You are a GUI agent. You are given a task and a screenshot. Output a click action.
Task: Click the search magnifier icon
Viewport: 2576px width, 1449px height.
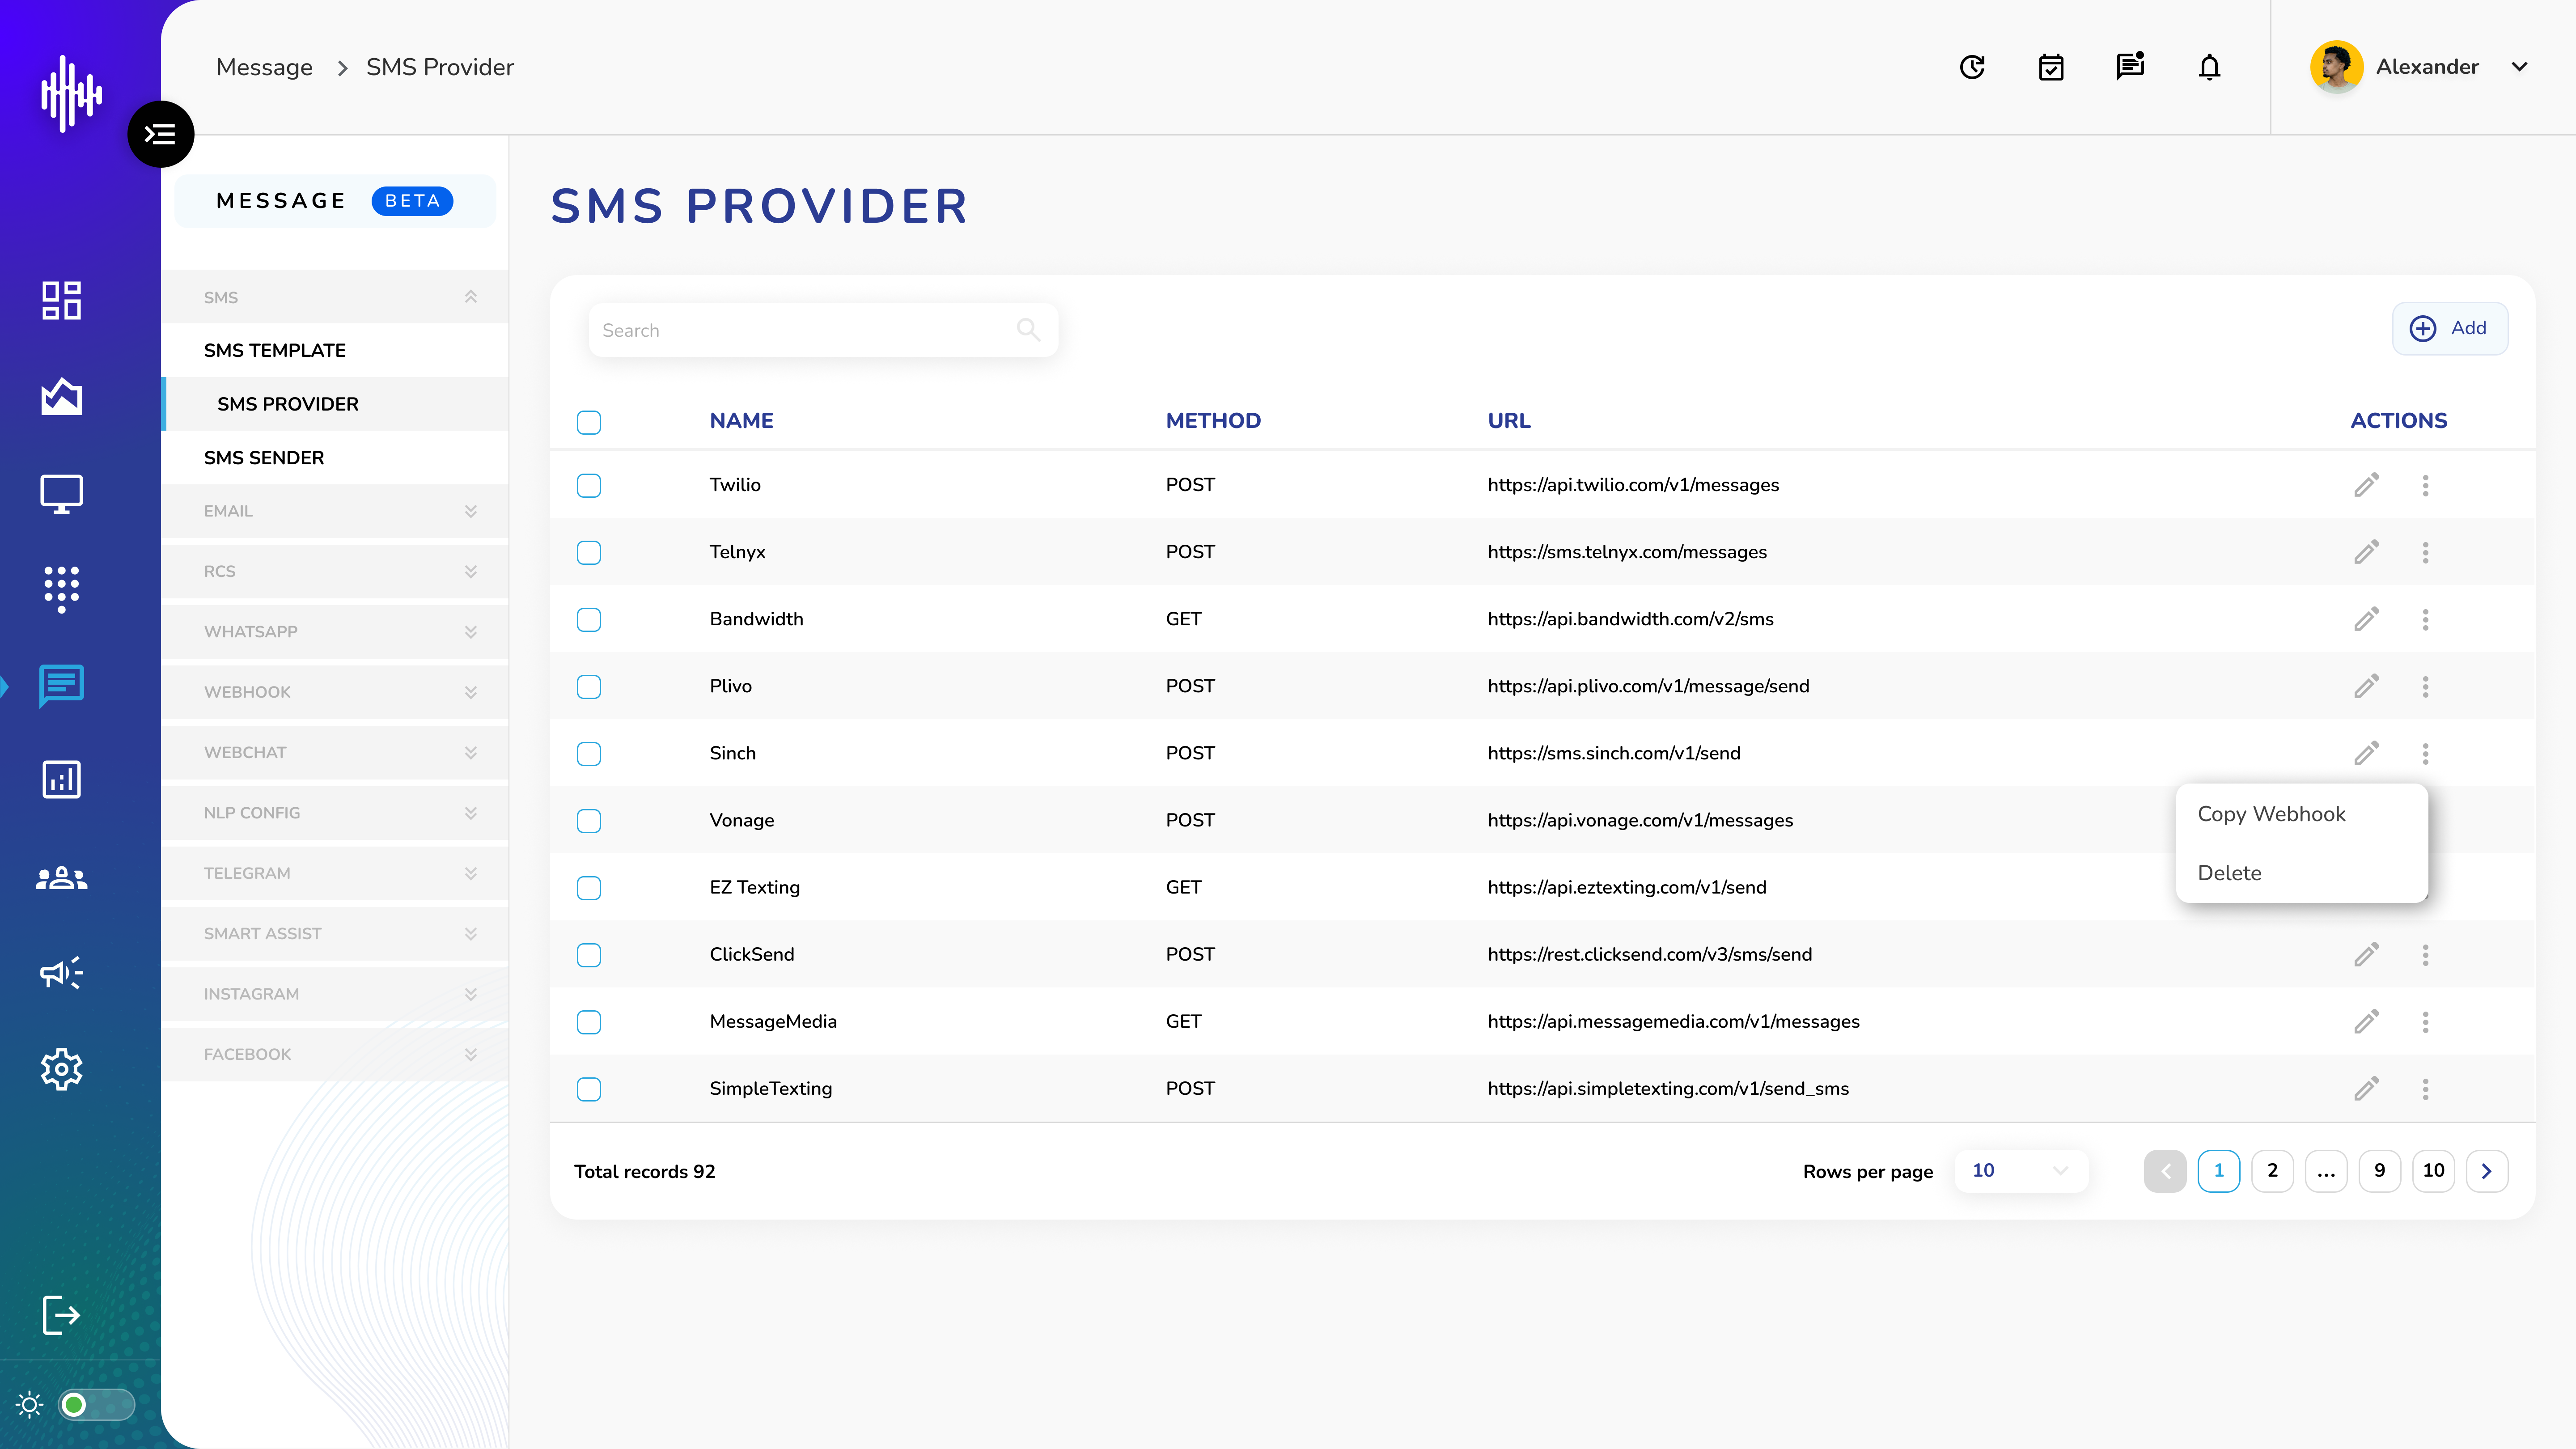click(x=1028, y=329)
